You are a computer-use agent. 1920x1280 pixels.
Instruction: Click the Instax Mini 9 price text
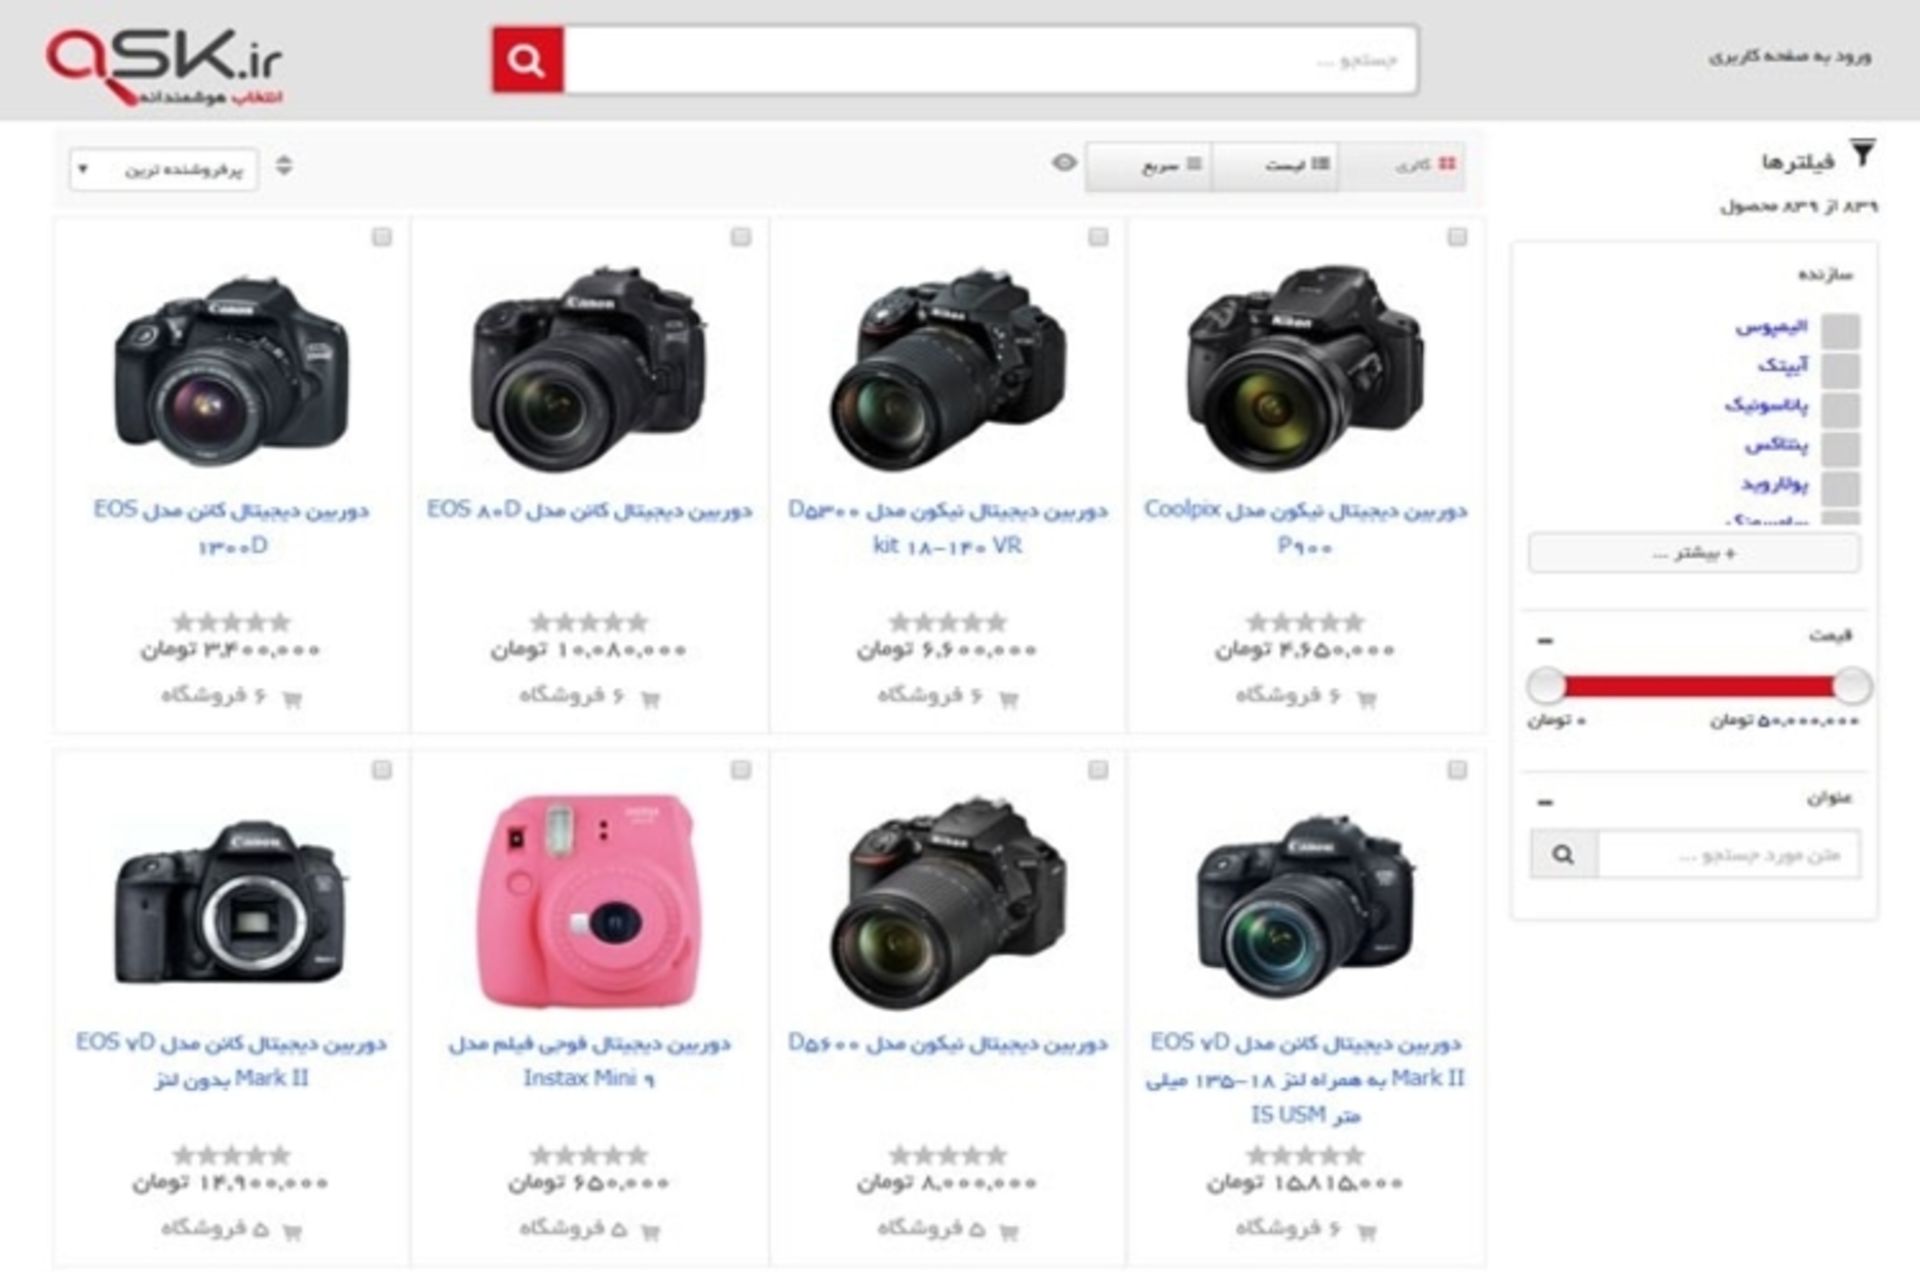point(589,1183)
